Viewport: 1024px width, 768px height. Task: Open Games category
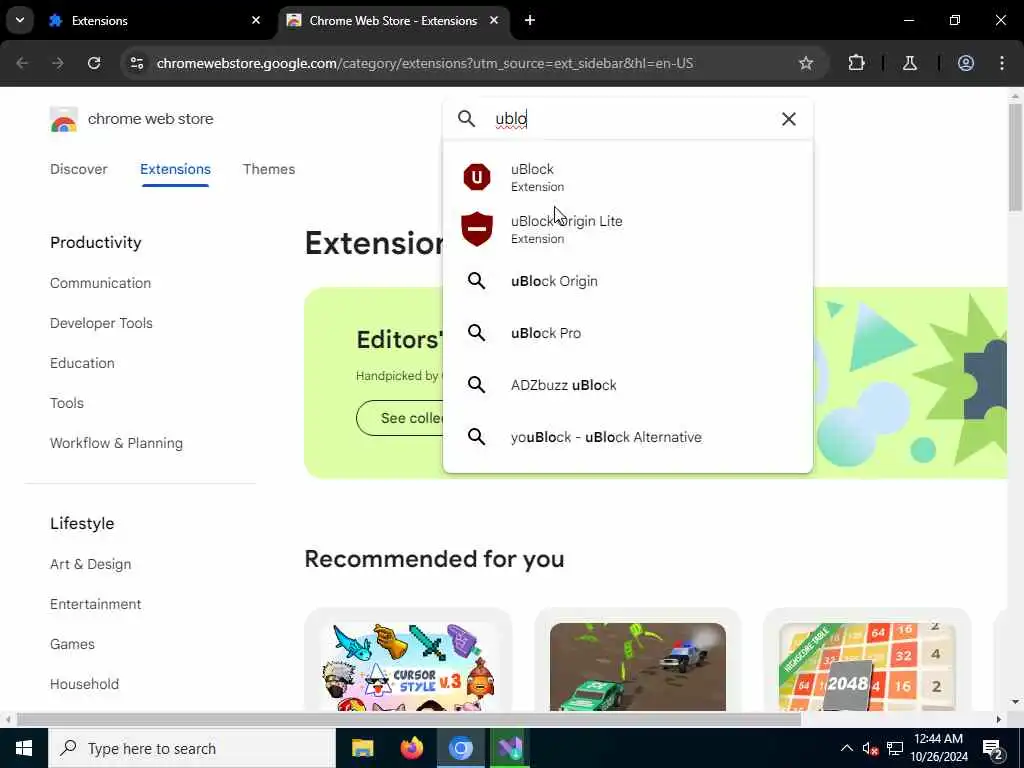[72, 644]
